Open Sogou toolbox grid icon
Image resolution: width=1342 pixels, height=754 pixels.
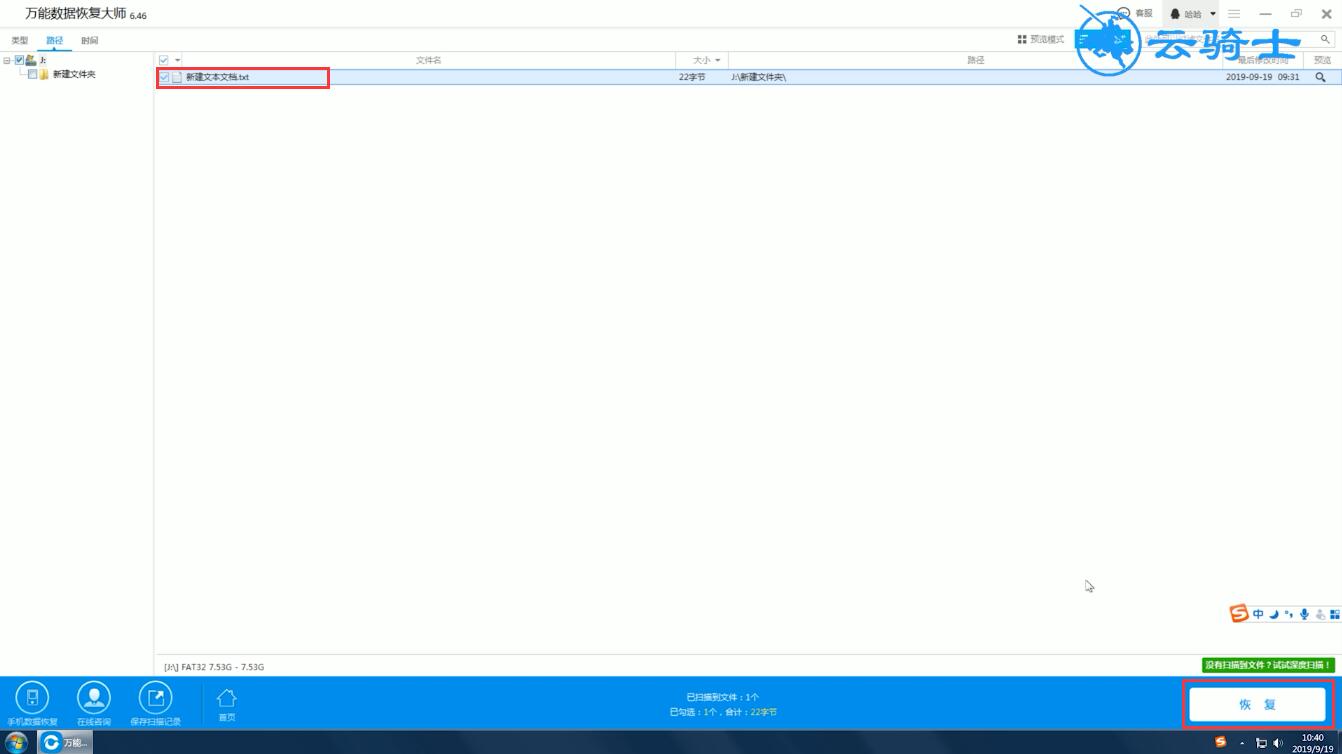click(1334, 614)
